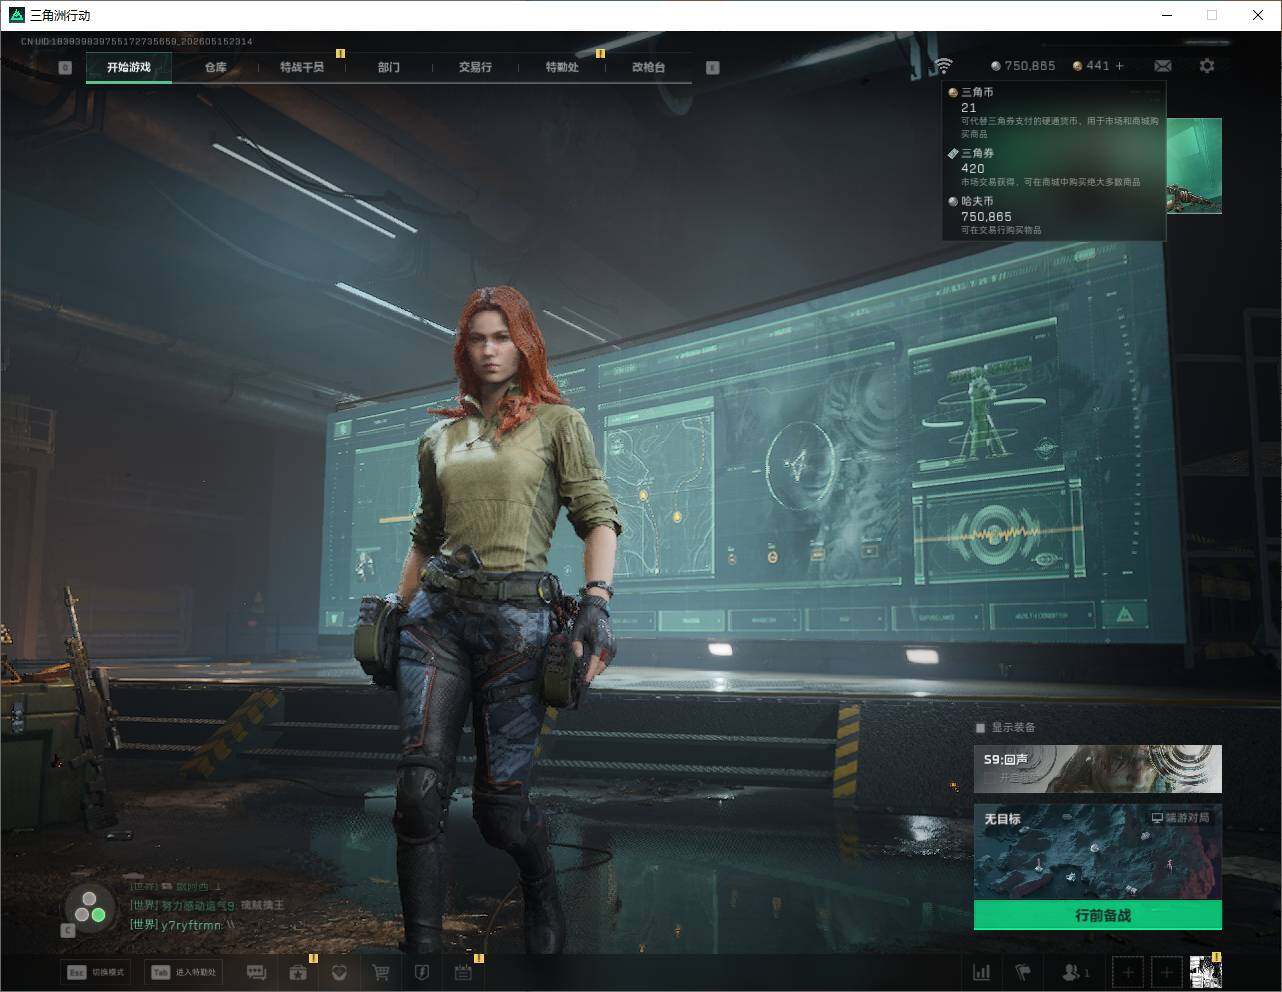Click the flags icon in bottom bar
Image resolution: width=1282 pixels, height=992 pixels.
click(x=1023, y=972)
